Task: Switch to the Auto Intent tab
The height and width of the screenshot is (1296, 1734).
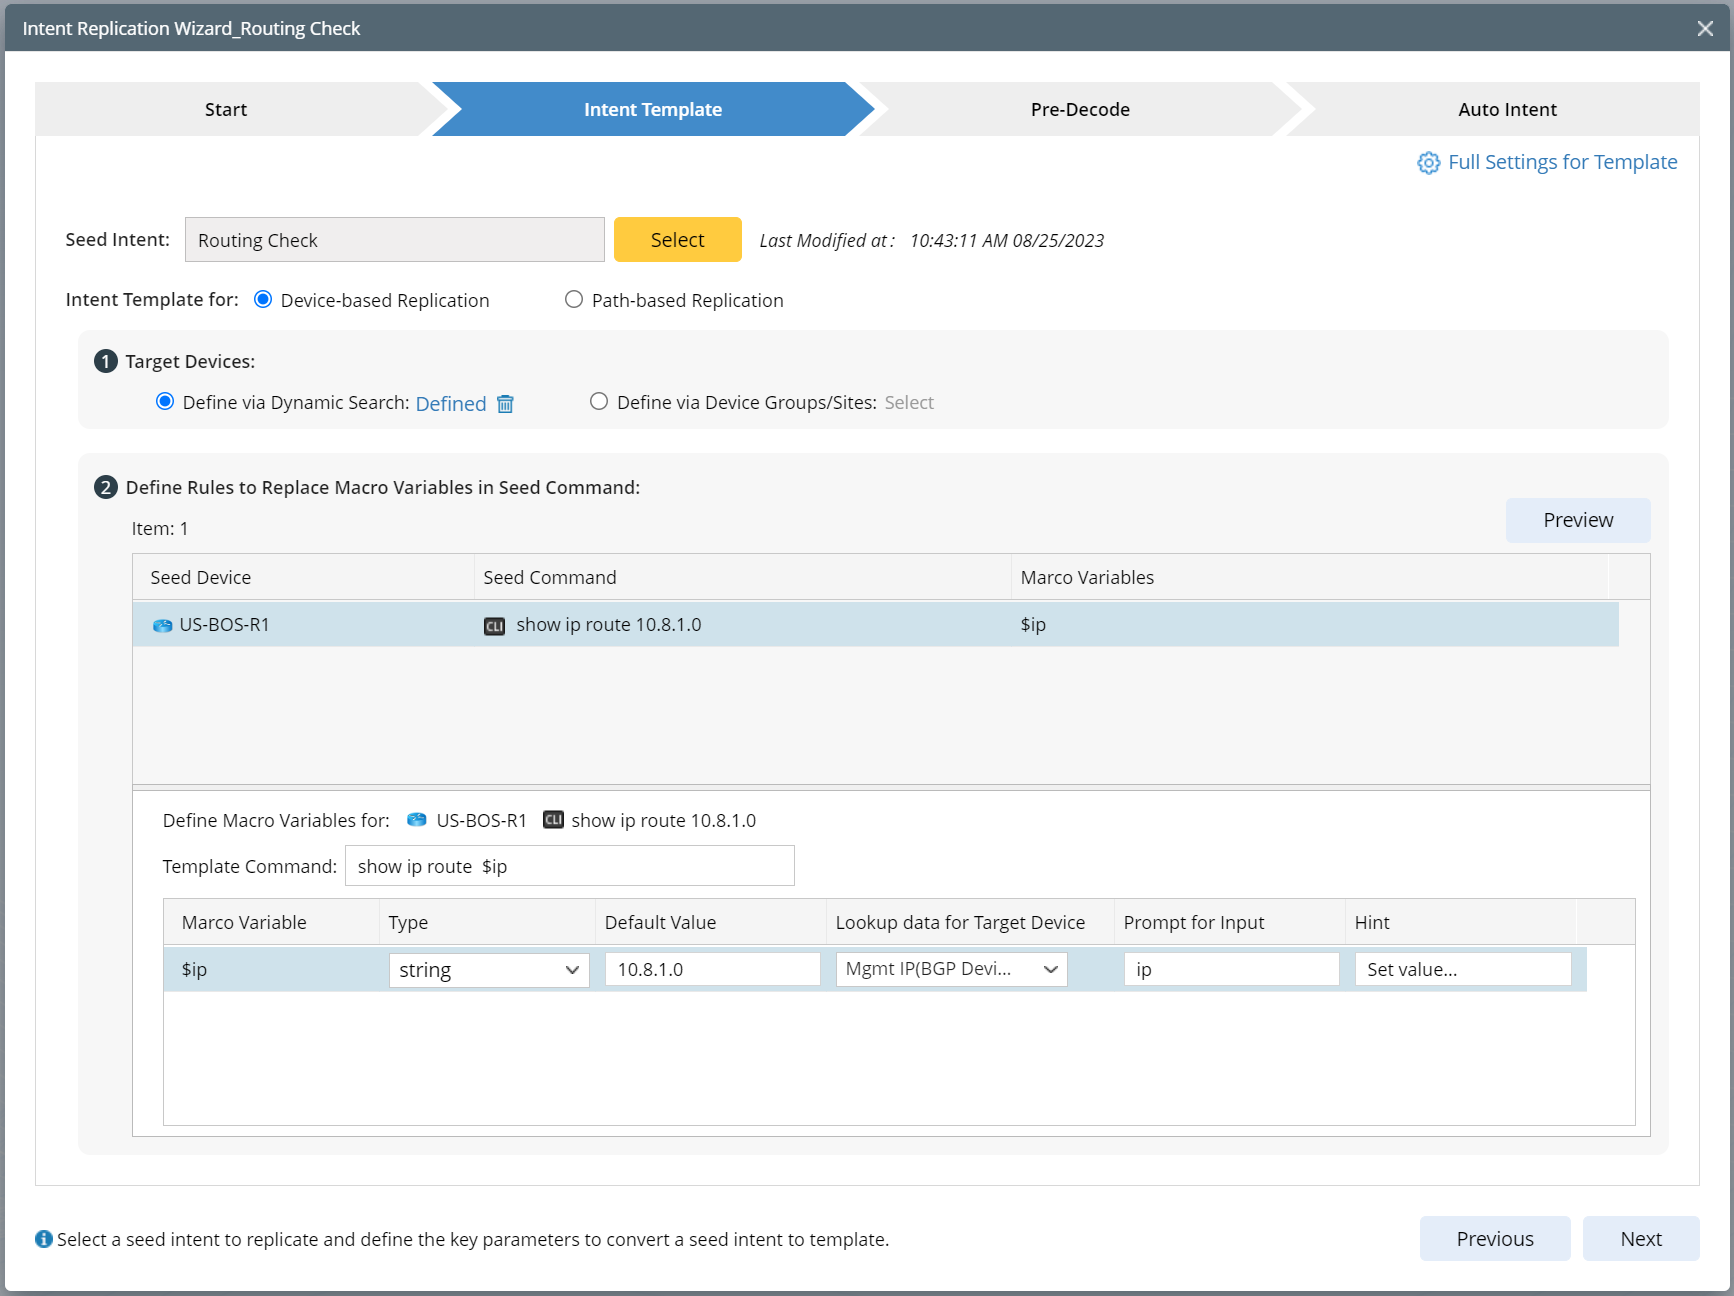Action: (x=1507, y=109)
